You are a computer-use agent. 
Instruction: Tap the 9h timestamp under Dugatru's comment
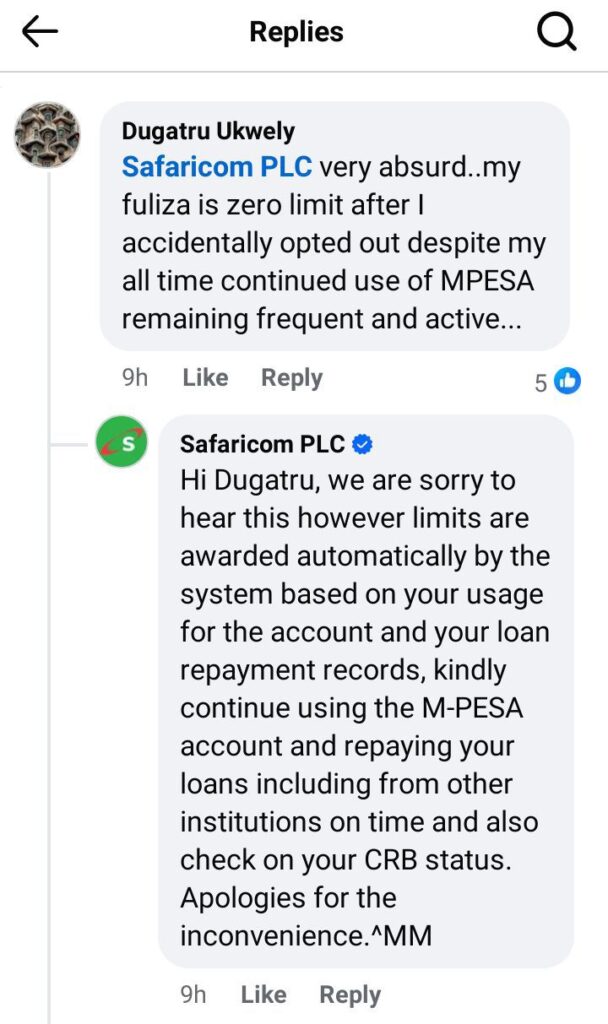pyautogui.click(x=135, y=378)
